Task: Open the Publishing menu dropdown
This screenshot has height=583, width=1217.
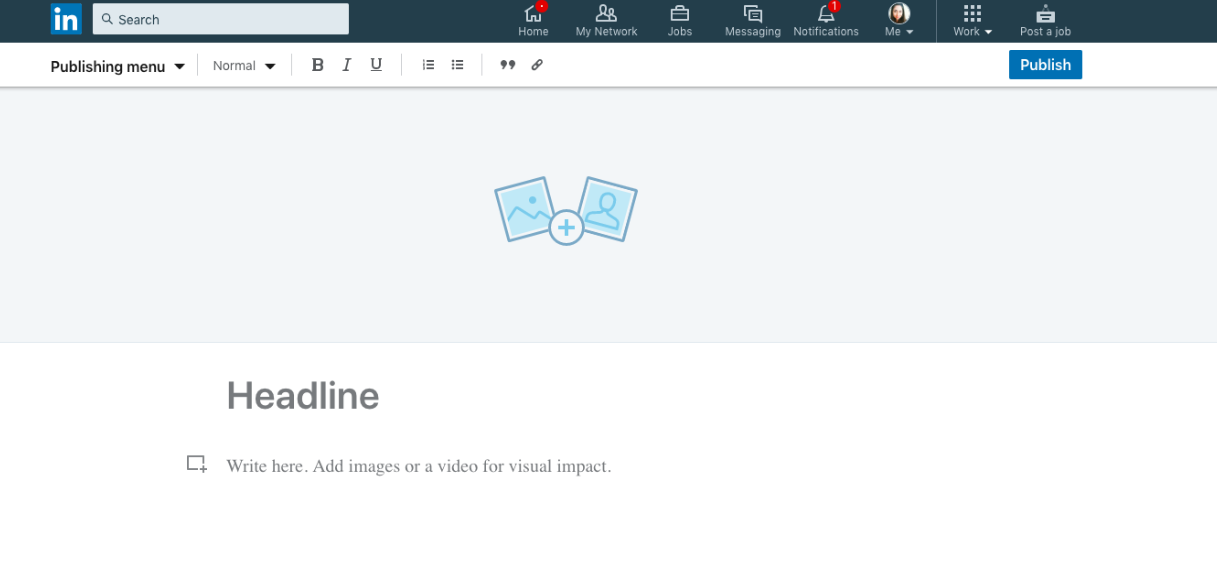Action: (118, 66)
